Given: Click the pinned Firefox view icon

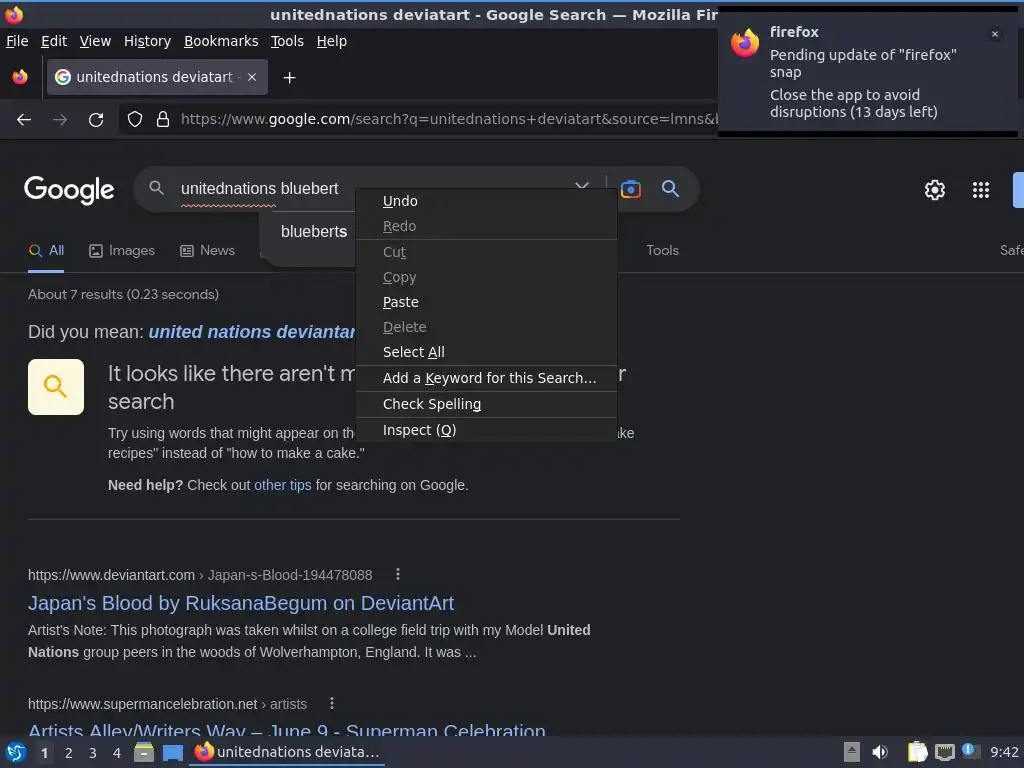Looking at the screenshot, I should point(20,77).
